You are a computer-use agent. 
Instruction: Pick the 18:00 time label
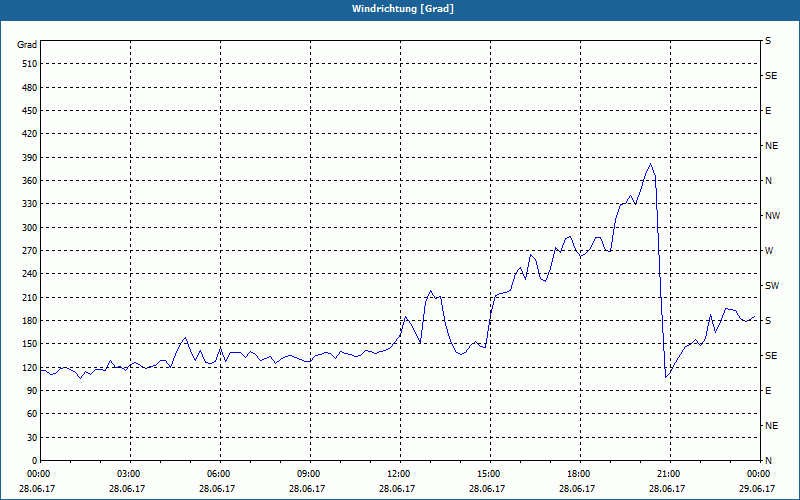click(x=580, y=474)
